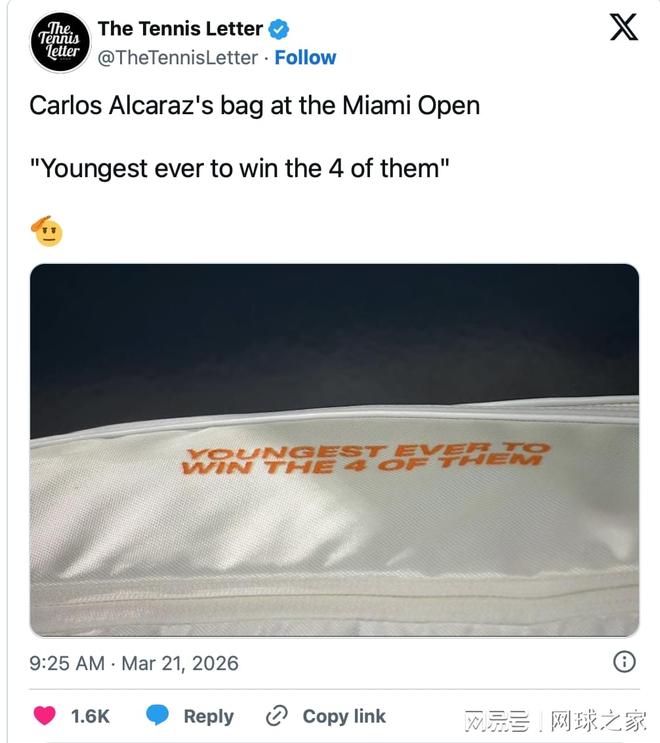Screen dimensions: 660x743
Task: Click the Copy link text
Action: click(x=344, y=716)
